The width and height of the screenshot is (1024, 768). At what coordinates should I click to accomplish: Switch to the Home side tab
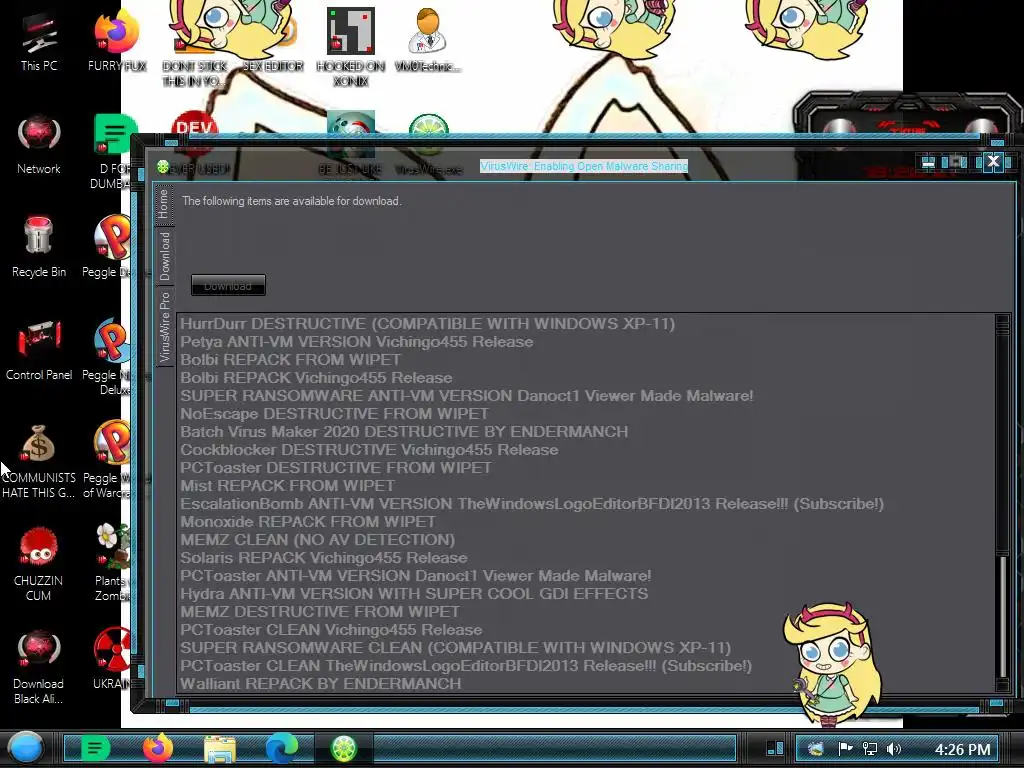click(x=163, y=204)
